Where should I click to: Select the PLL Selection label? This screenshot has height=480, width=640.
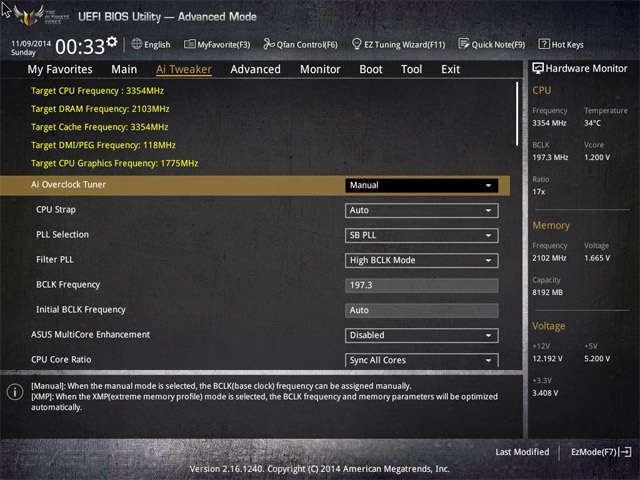(x=62, y=235)
